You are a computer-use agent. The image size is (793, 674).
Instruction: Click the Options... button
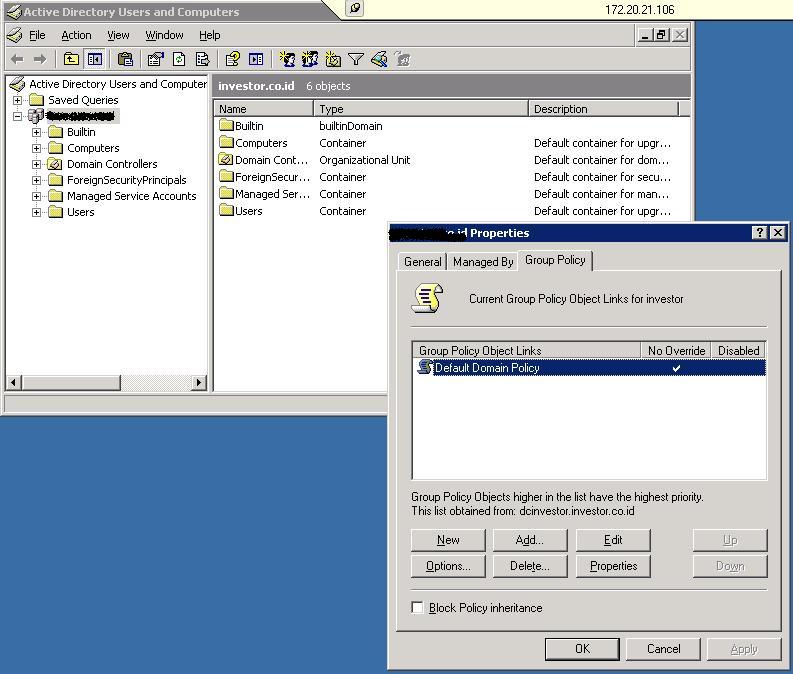click(x=448, y=566)
